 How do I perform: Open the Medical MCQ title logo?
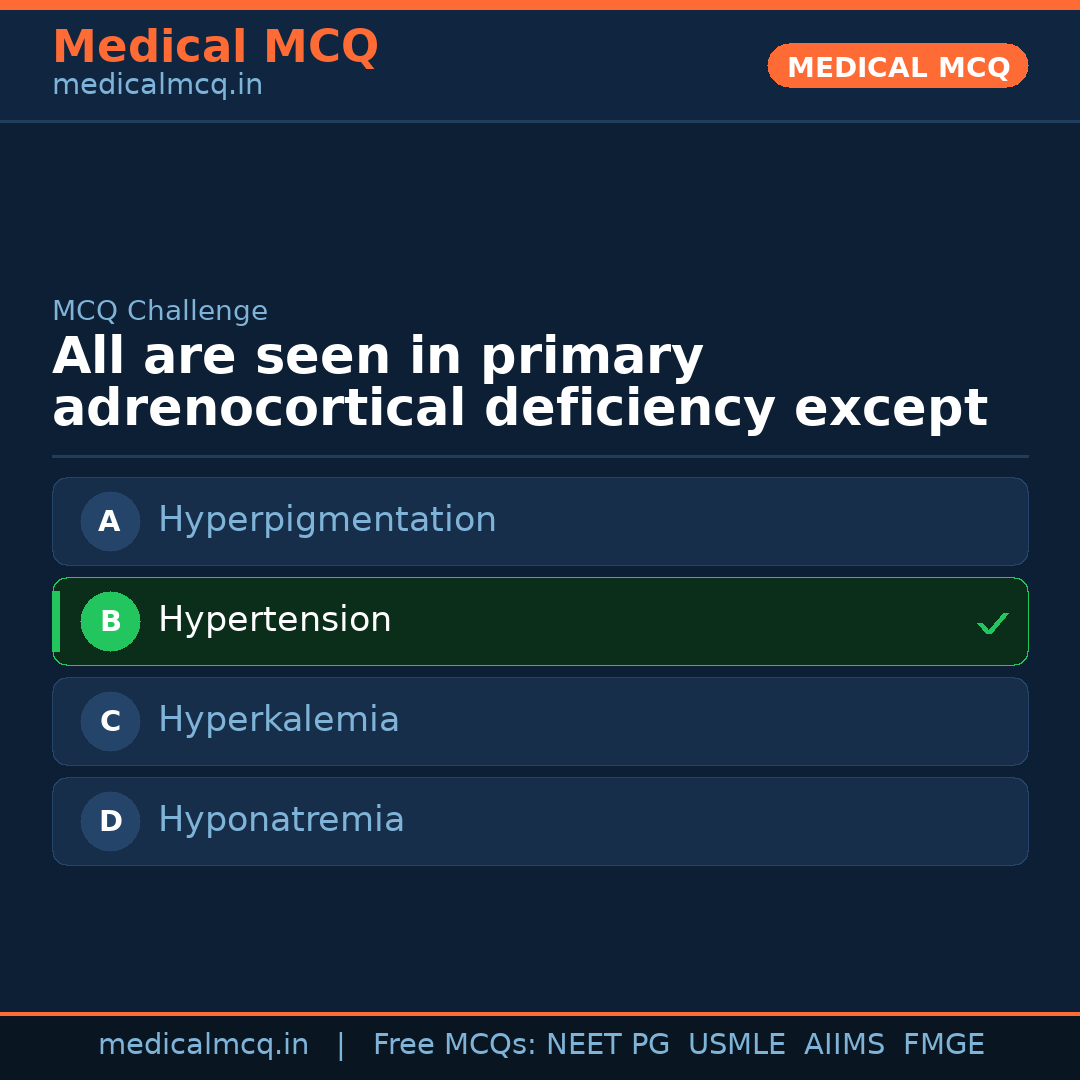(215, 47)
